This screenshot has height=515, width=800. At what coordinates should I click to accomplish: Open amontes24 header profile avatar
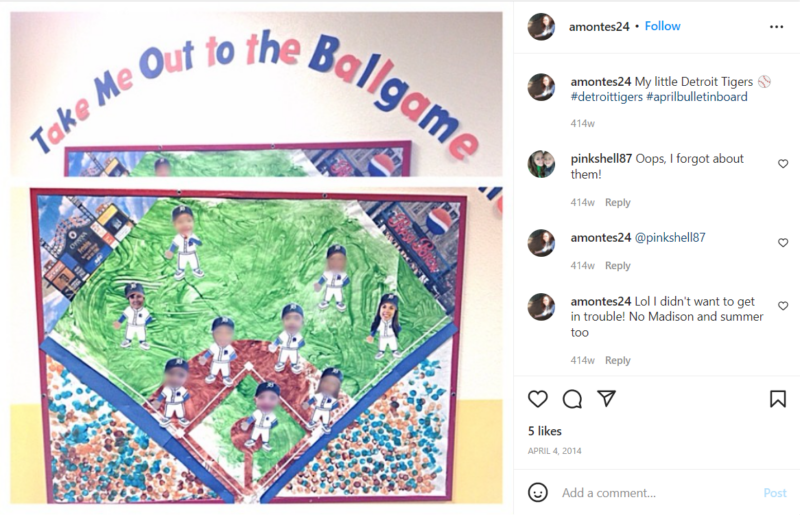pyautogui.click(x=541, y=27)
